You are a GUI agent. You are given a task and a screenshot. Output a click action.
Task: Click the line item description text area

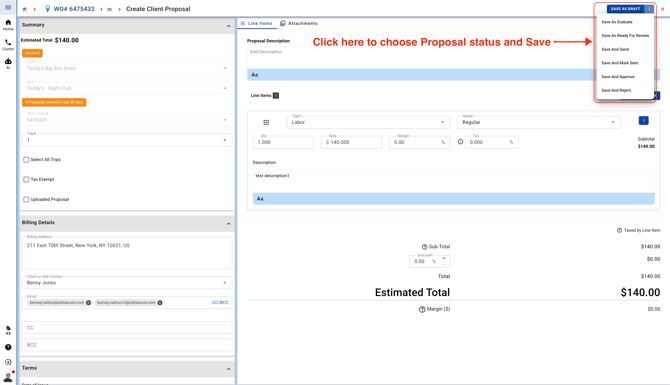coord(453,182)
